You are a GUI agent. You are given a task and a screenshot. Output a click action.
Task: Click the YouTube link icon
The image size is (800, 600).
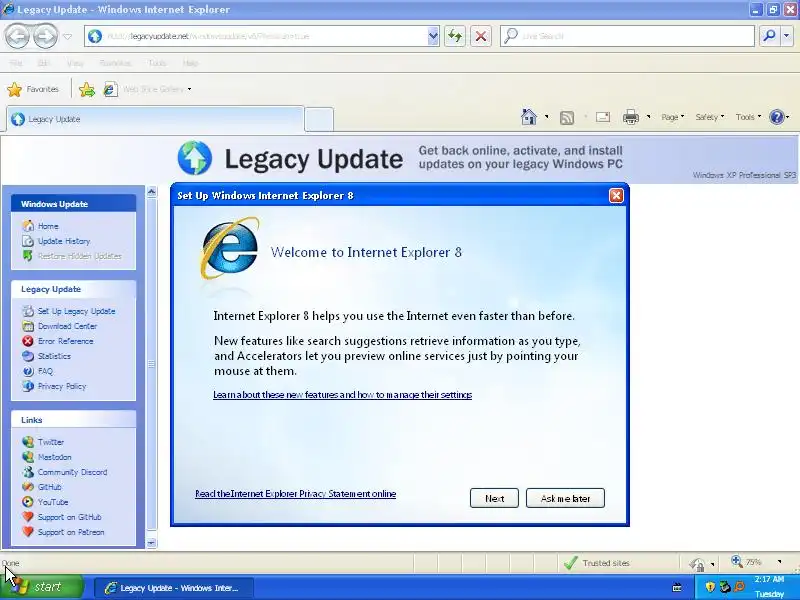pos(28,502)
